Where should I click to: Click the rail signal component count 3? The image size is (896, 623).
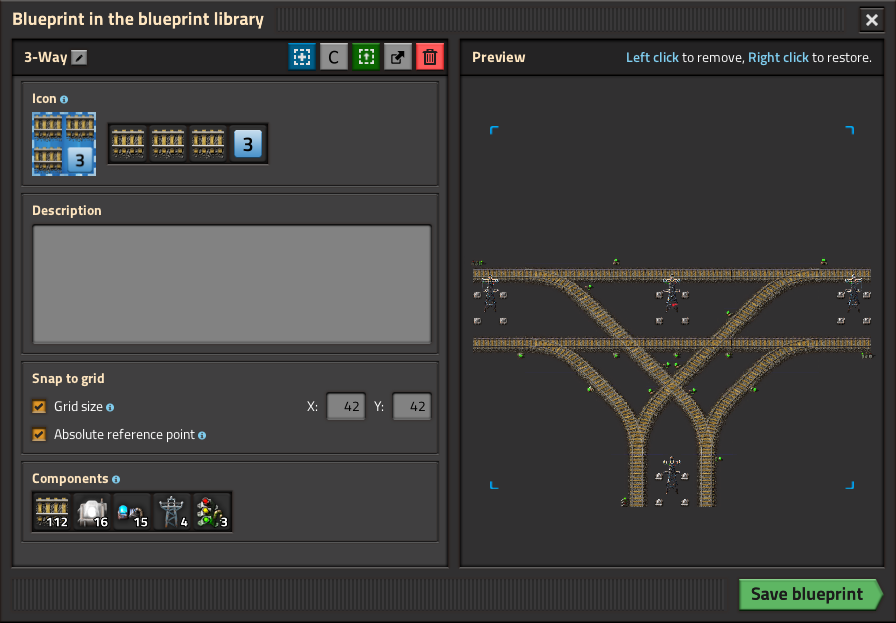(x=211, y=512)
